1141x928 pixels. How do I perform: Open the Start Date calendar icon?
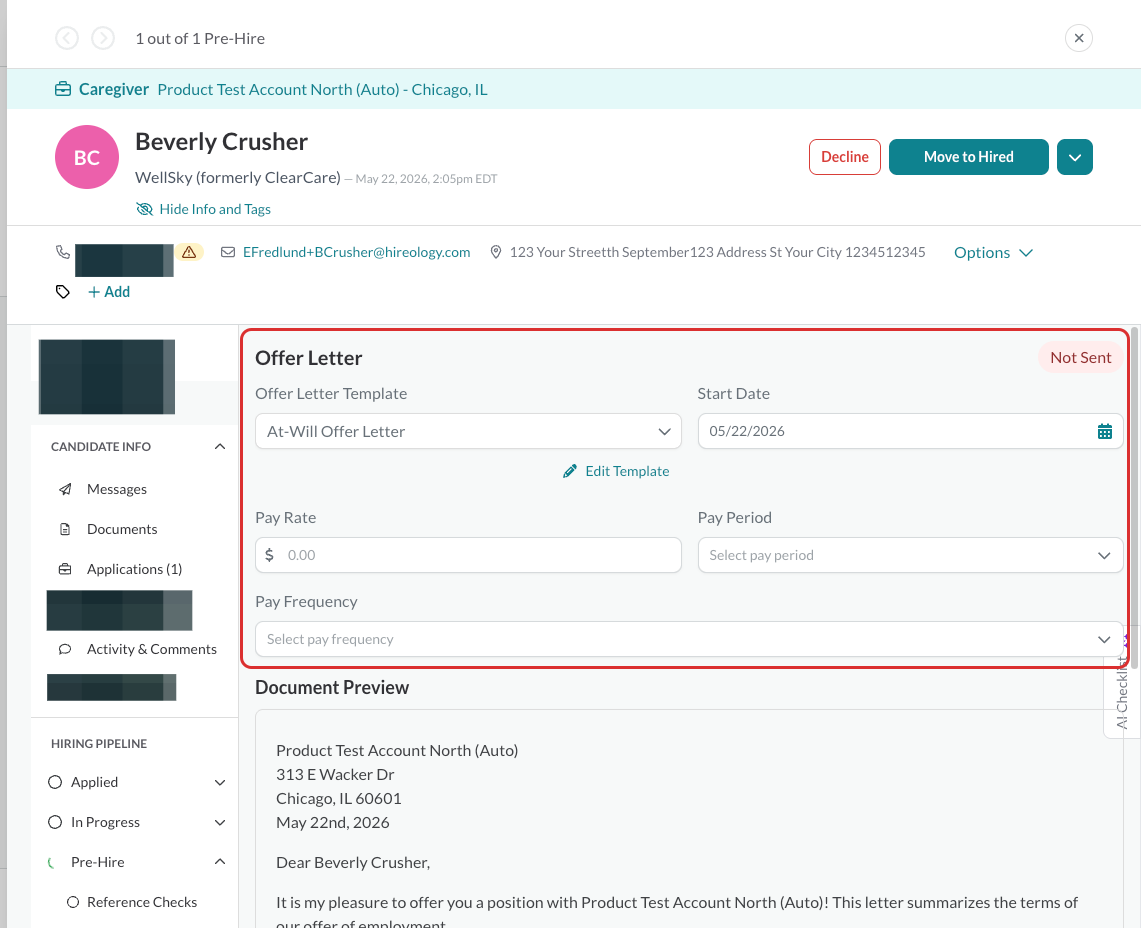tap(1104, 432)
